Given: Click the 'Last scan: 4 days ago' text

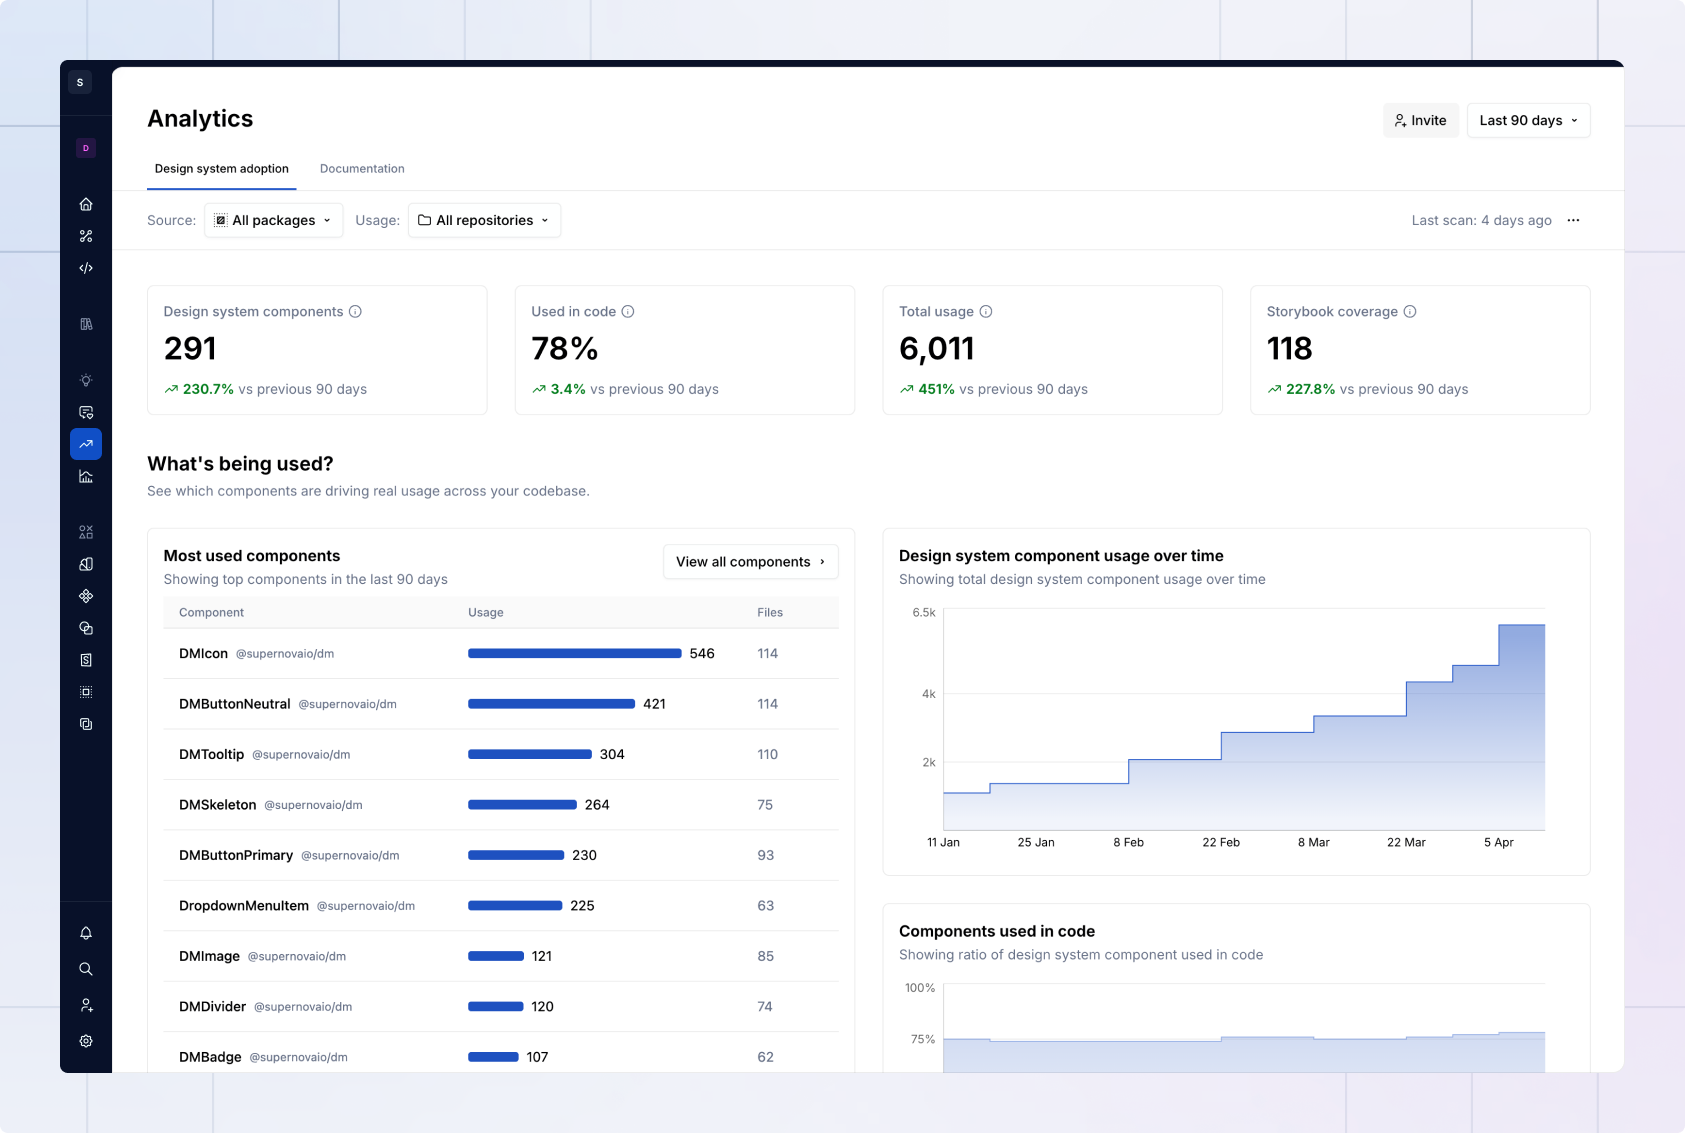Looking at the screenshot, I should click(x=1481, y=220).
